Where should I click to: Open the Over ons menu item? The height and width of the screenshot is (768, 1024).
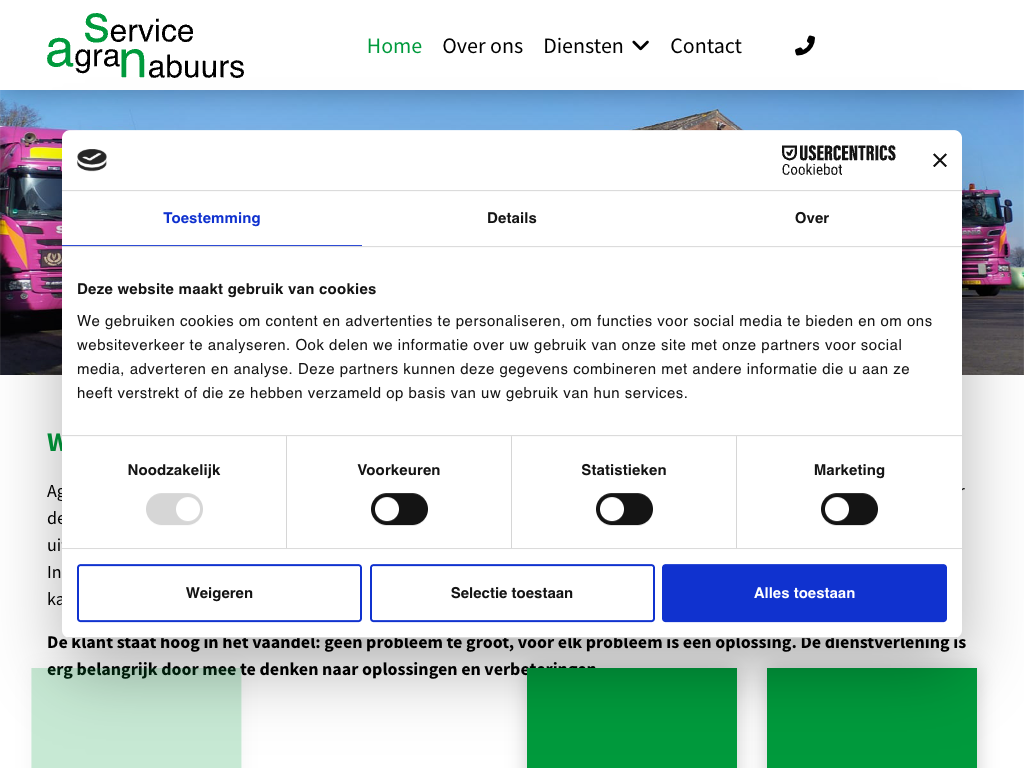coord(482,46)
